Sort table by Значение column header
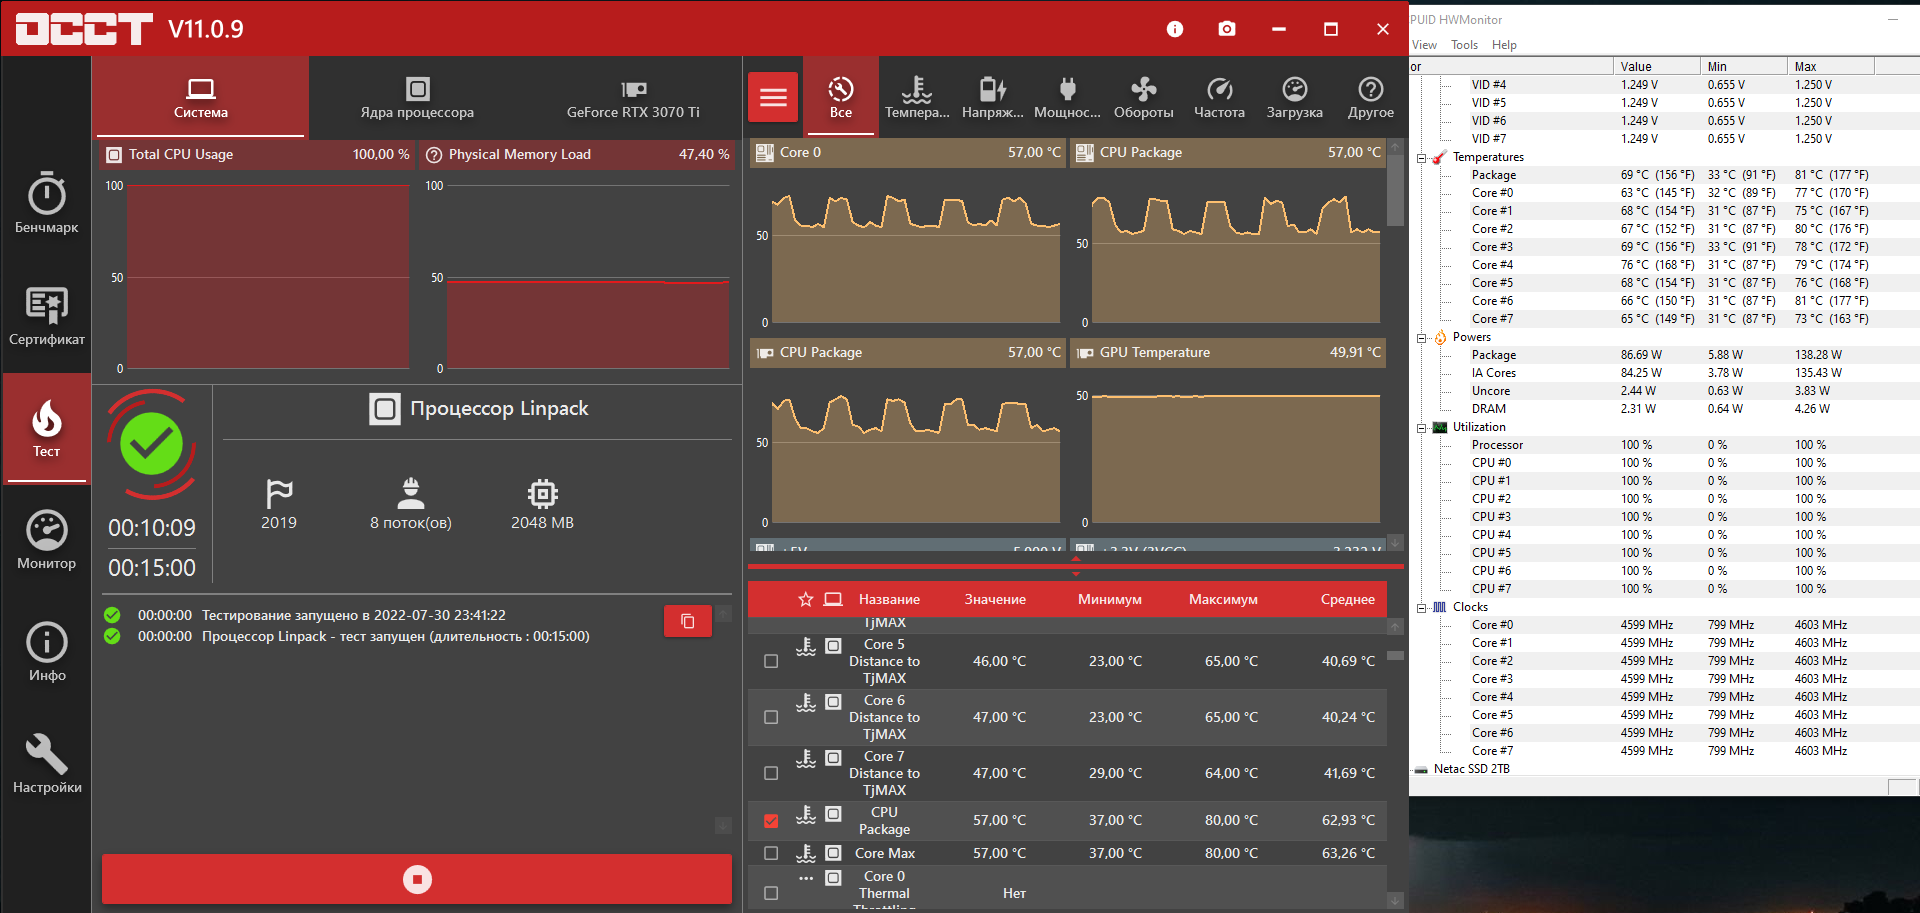Viewport: 1920px width, 913px height. pos(995,599)
